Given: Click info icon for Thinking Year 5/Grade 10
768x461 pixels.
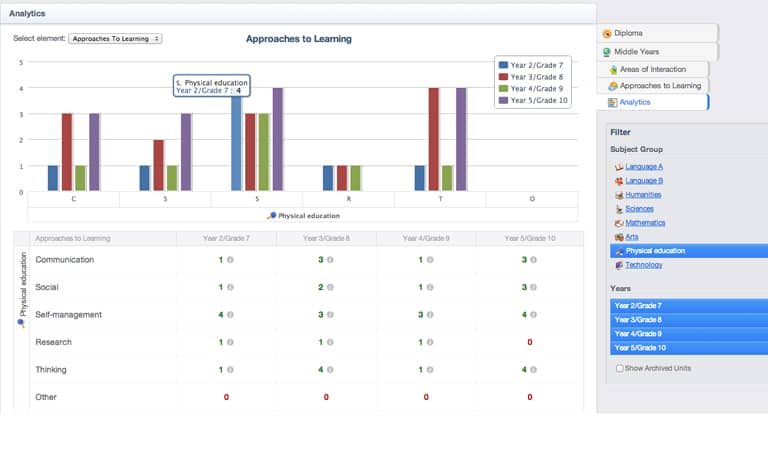Looking at the screenshot, I should click(533, 369).
